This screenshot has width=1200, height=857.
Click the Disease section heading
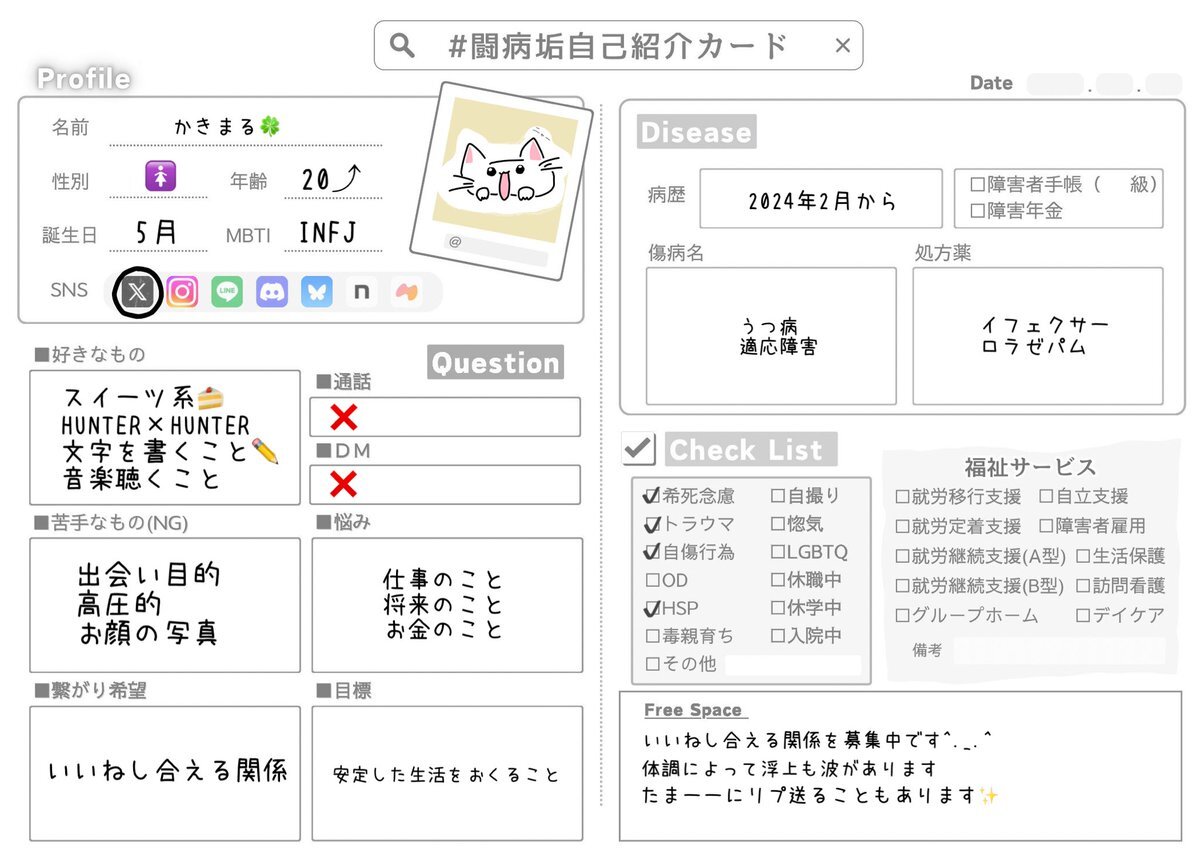pyautogui.click(x=696, y=132)
